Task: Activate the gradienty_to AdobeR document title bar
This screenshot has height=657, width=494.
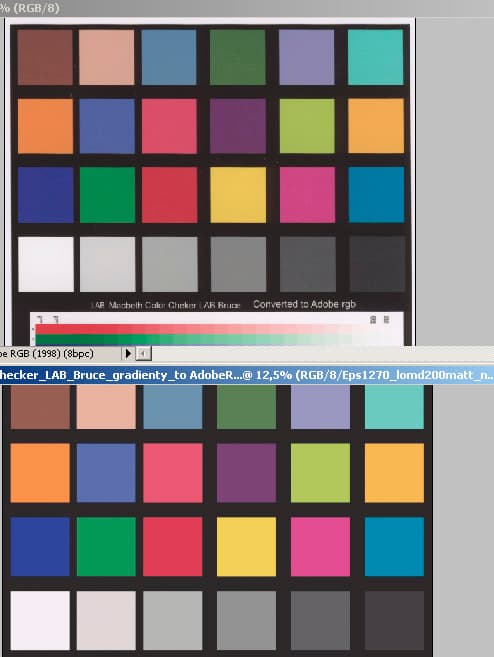Action: [247, 375]
